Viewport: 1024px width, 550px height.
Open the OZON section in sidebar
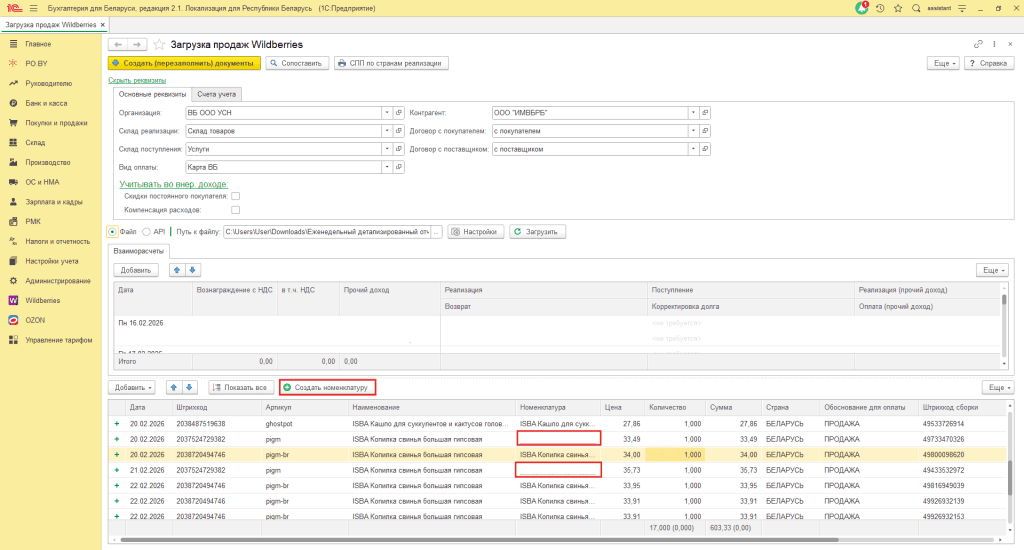(x=36, y=320)
